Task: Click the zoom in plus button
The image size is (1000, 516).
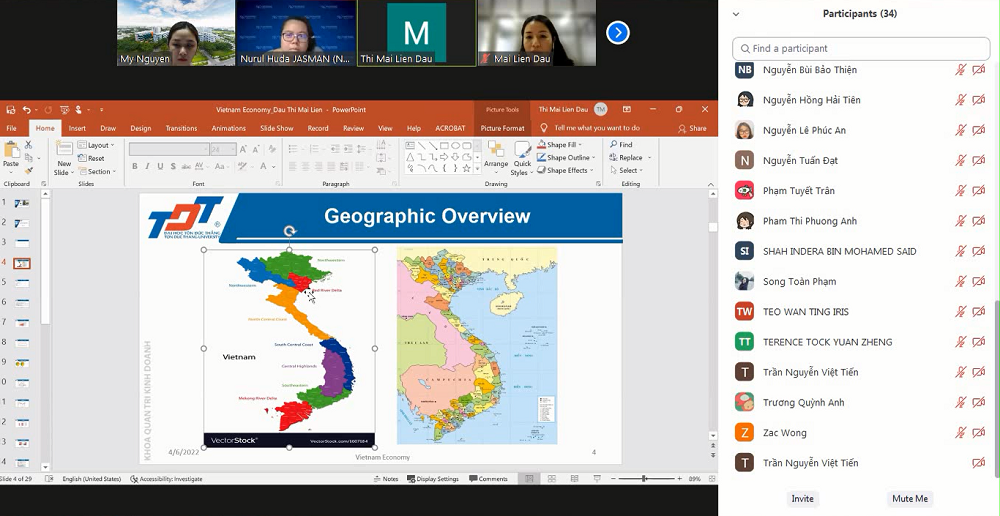Action: click(680, 478)
